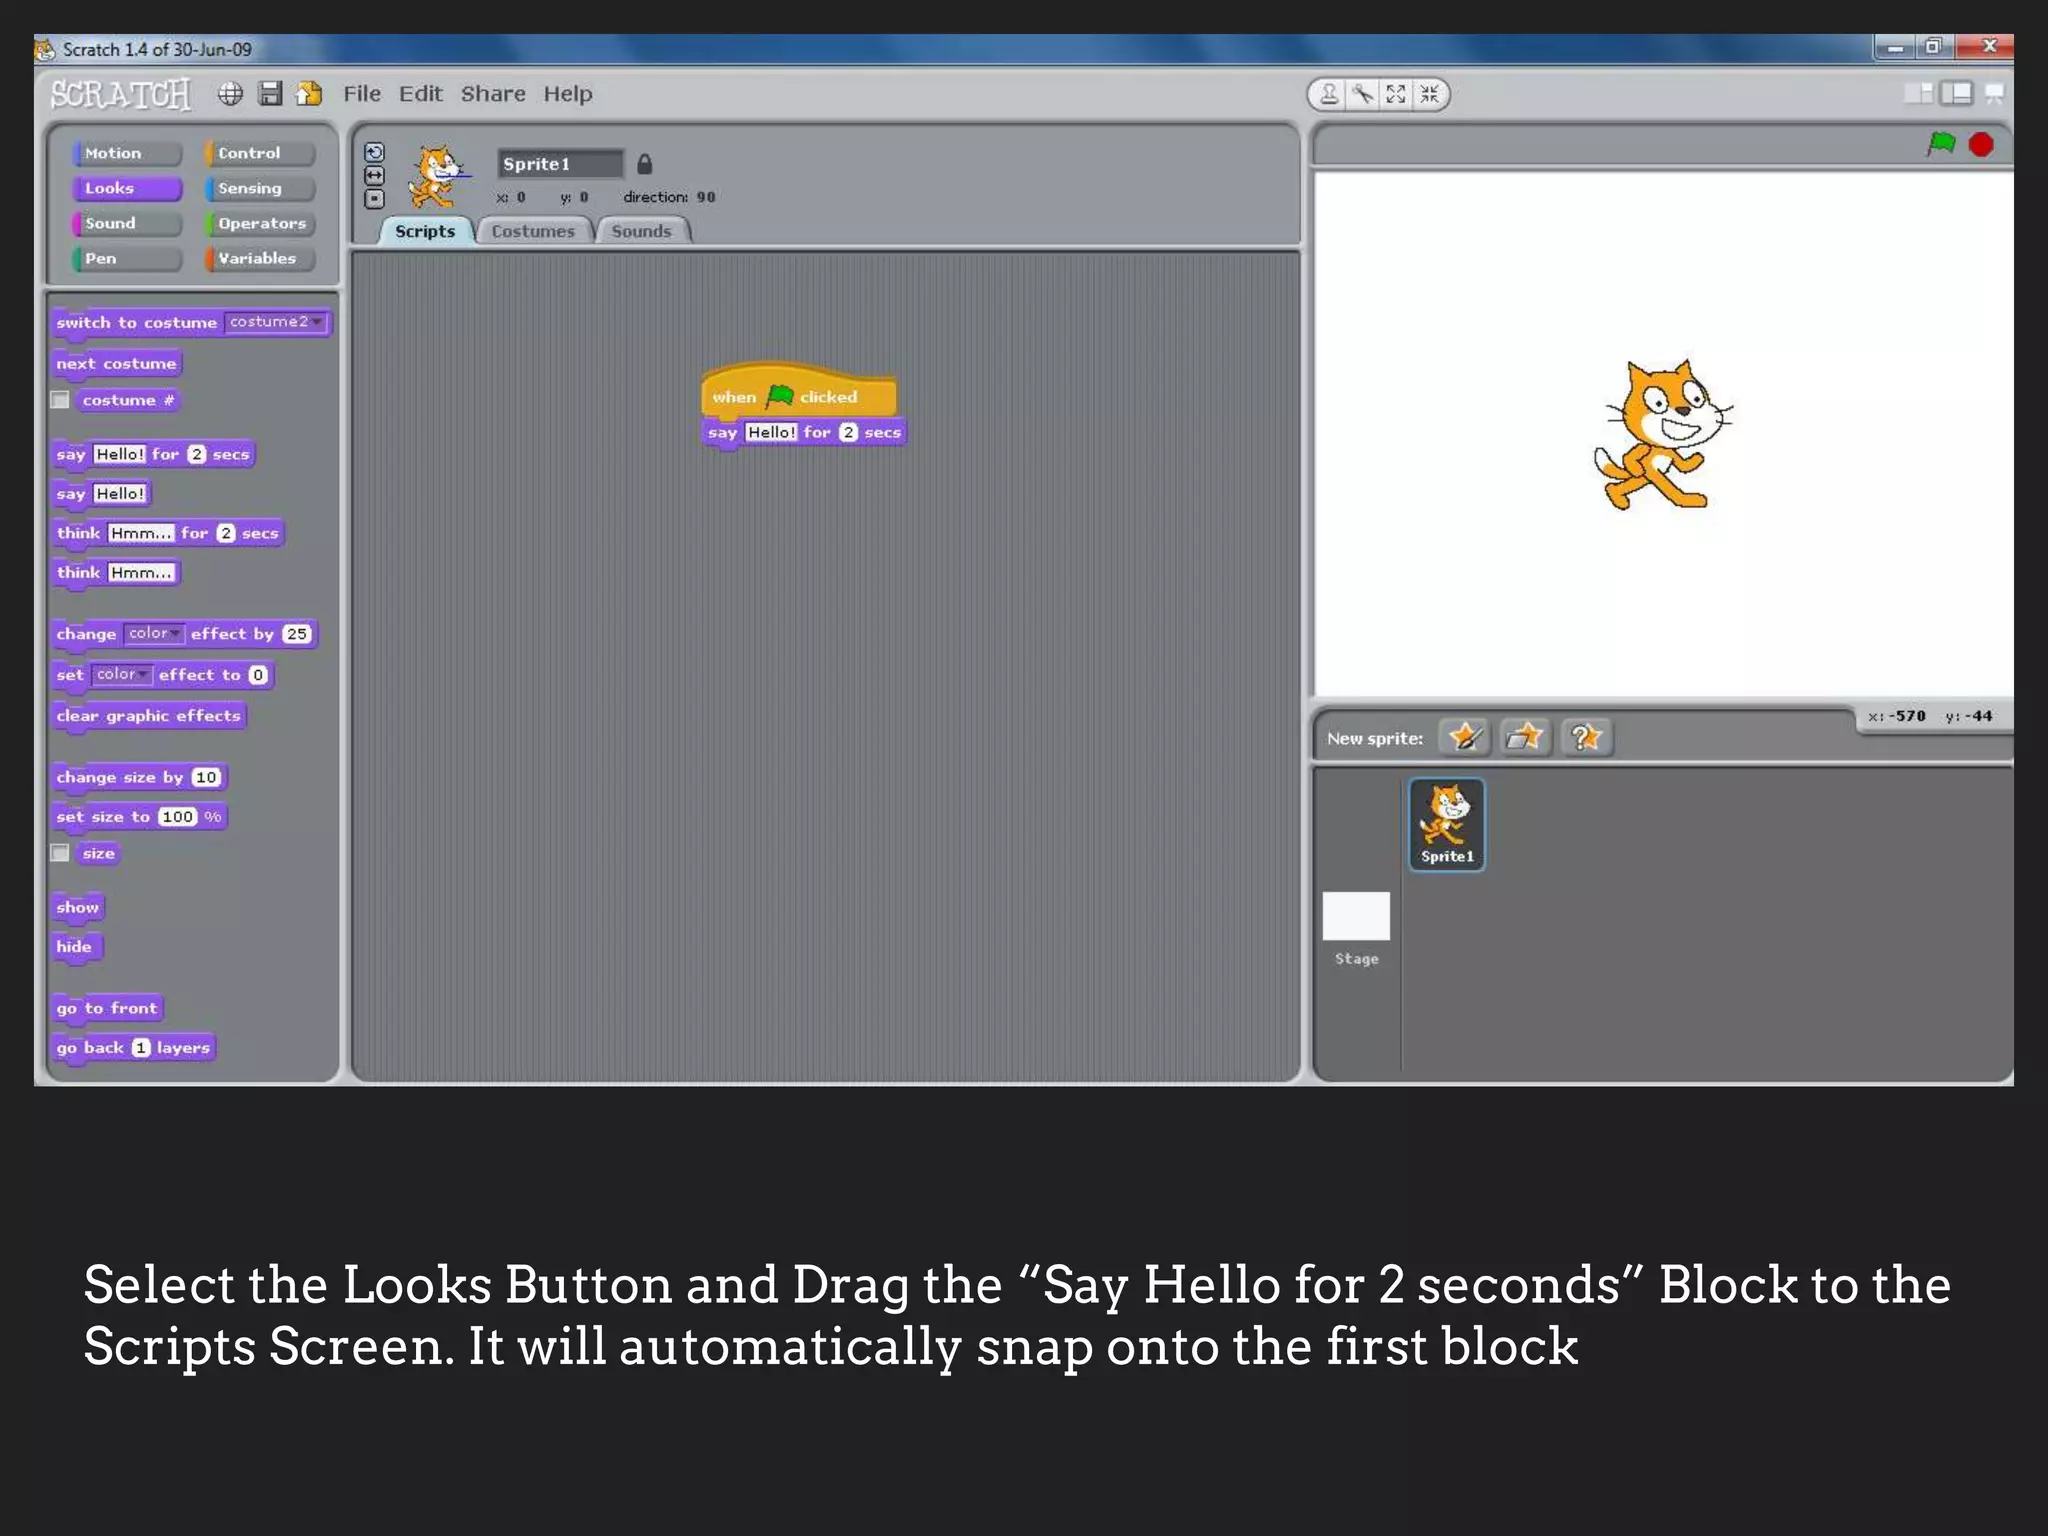Viewport: 2048px width, 1536px height.
Task: Click the globe language icon
Action: 230,94
